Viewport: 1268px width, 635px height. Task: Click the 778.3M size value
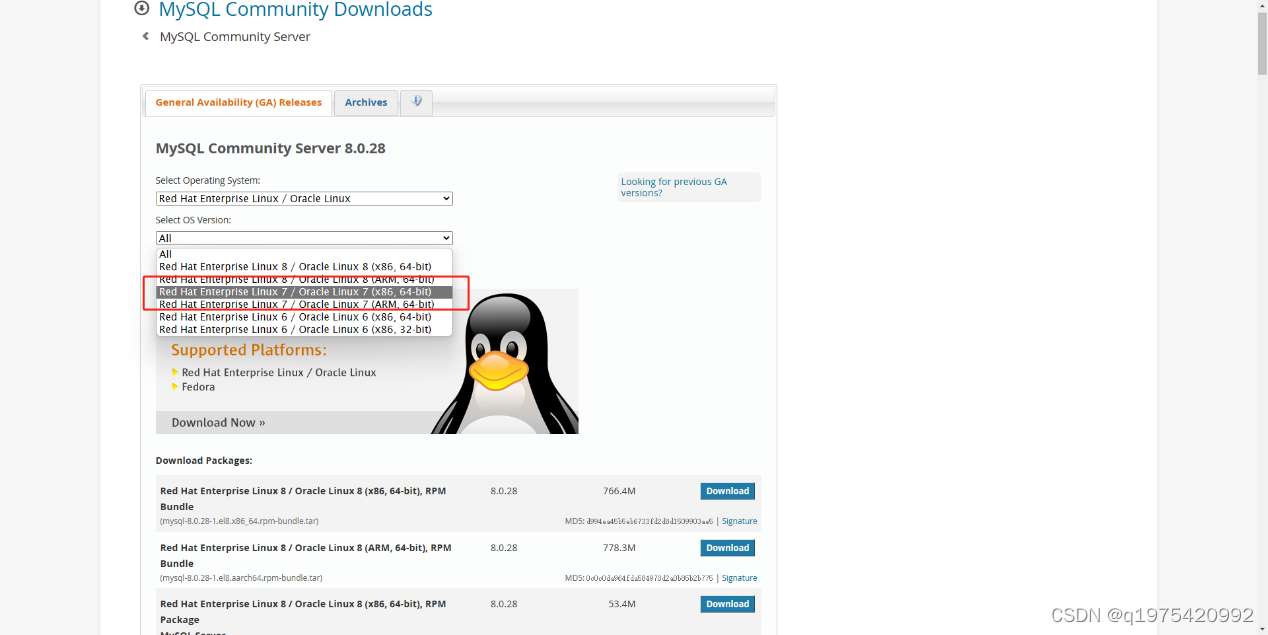pyautogui.click(x=619, y=548)
